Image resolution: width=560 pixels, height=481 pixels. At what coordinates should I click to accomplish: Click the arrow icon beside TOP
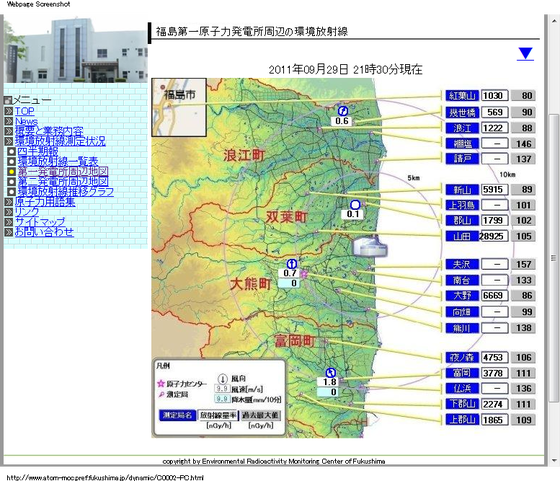[9, 111]
